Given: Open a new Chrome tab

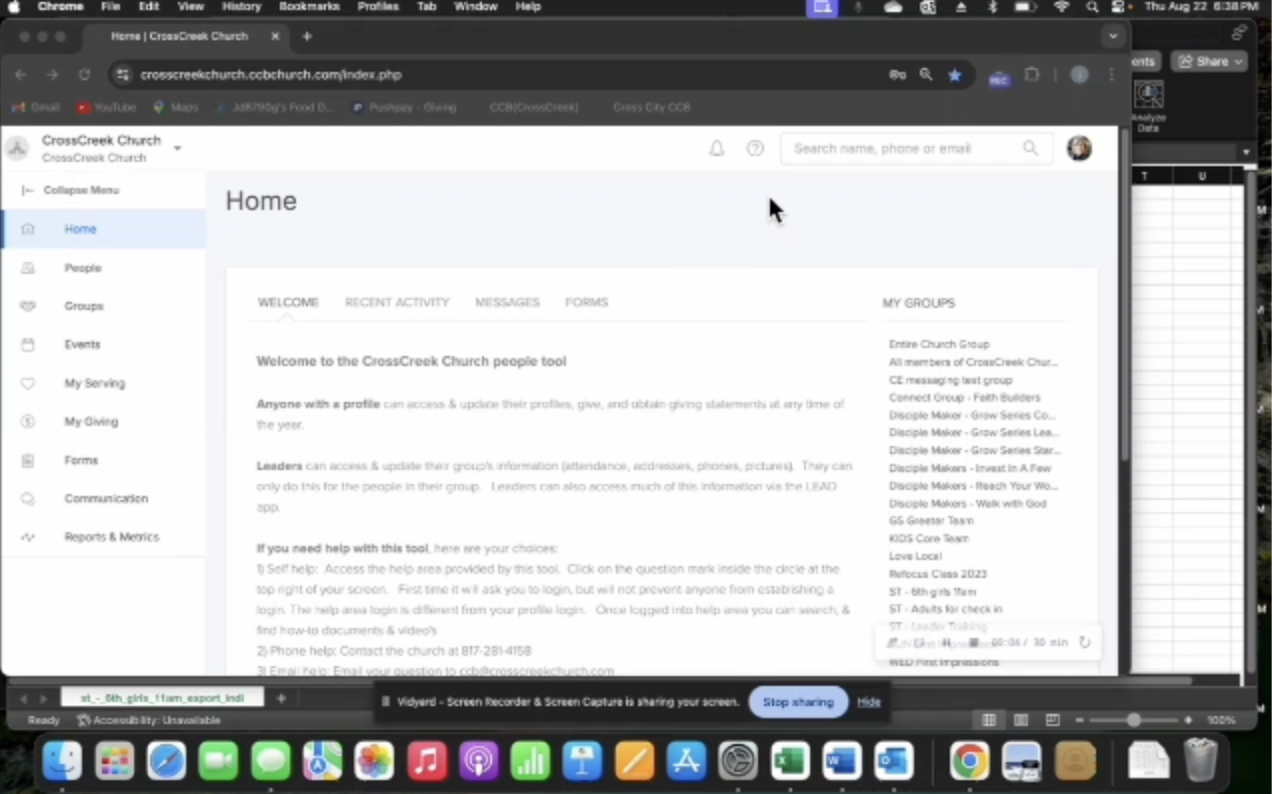Looking at the screenshot, I should [x=307, y=36].
